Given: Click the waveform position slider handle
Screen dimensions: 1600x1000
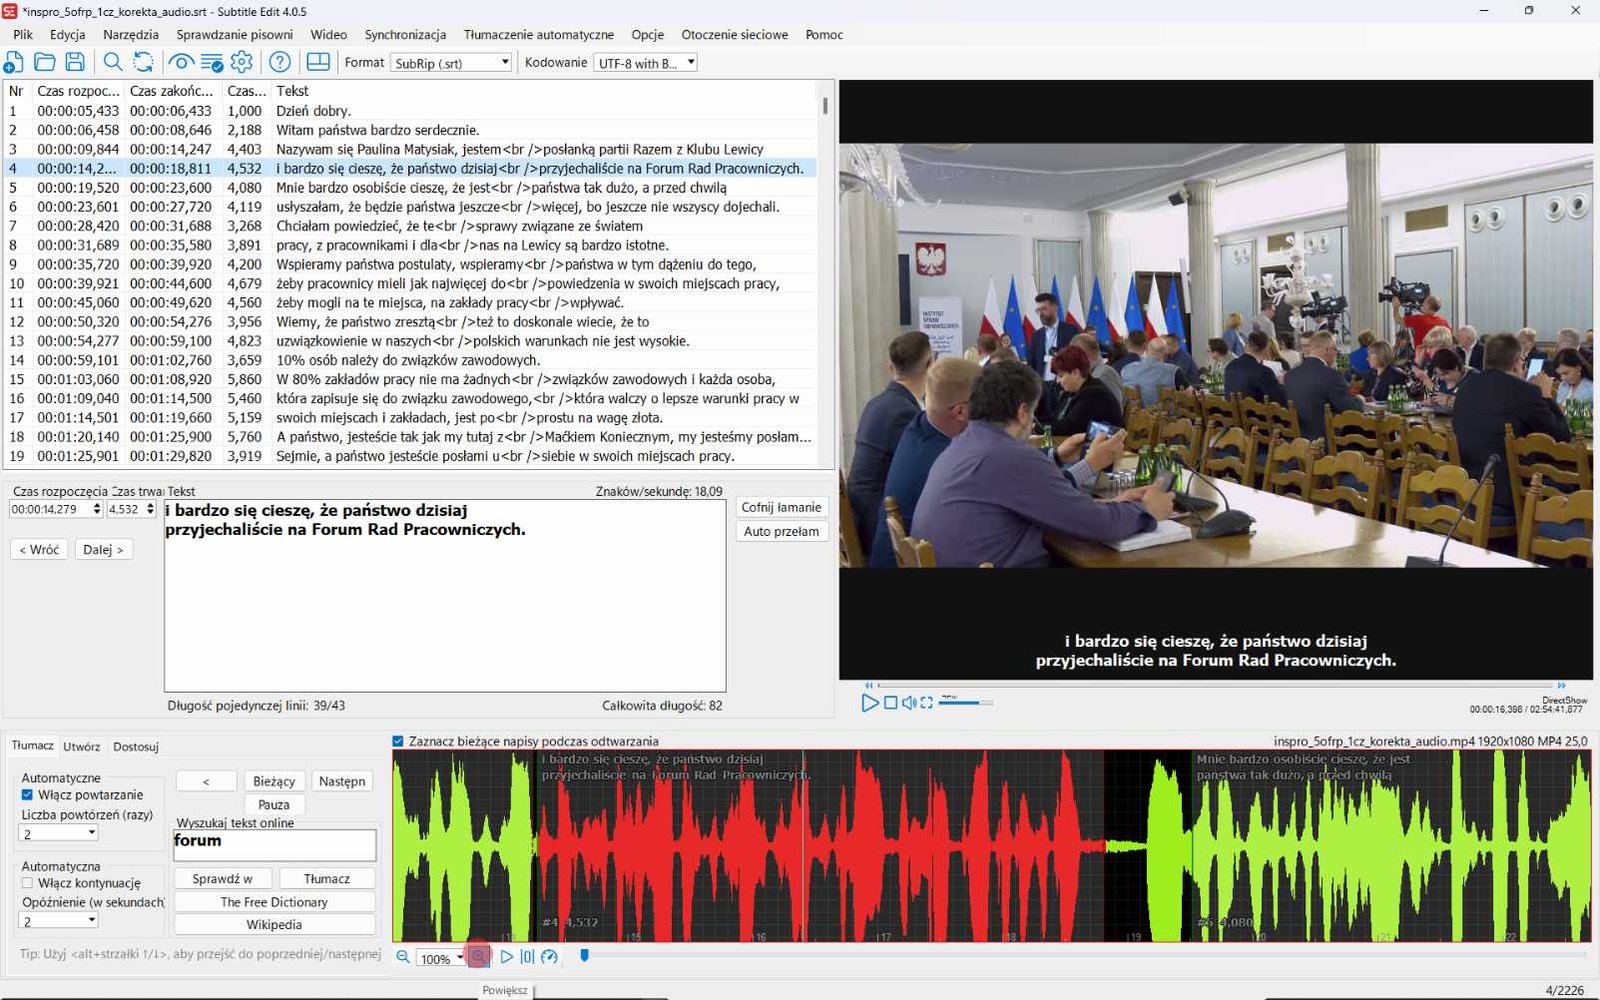Looking at the screenshot, I should 584,956.
